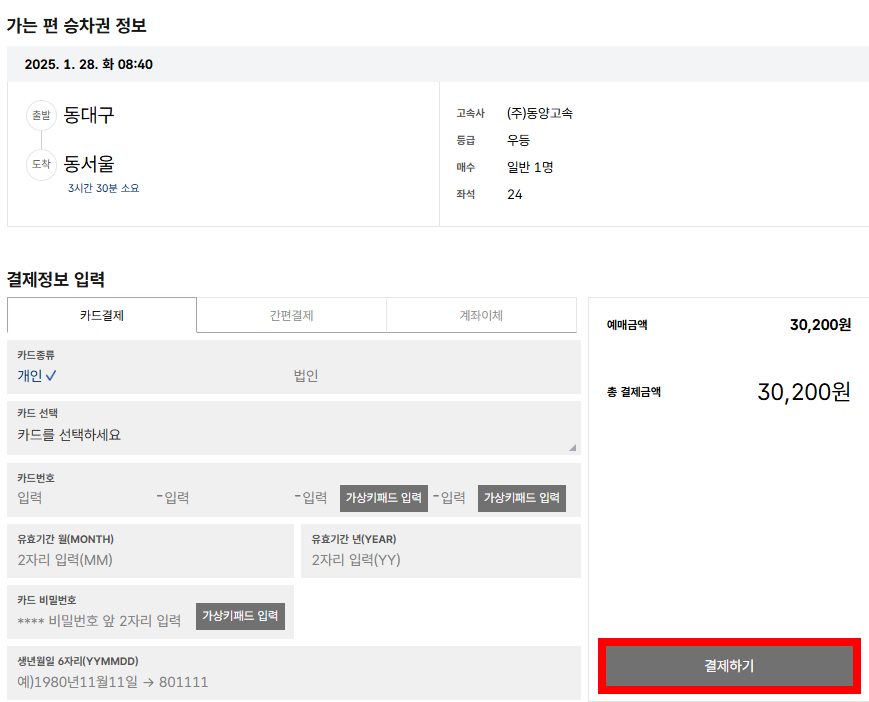Open virtual keypad for fourth card number field

tap(522, 498)
